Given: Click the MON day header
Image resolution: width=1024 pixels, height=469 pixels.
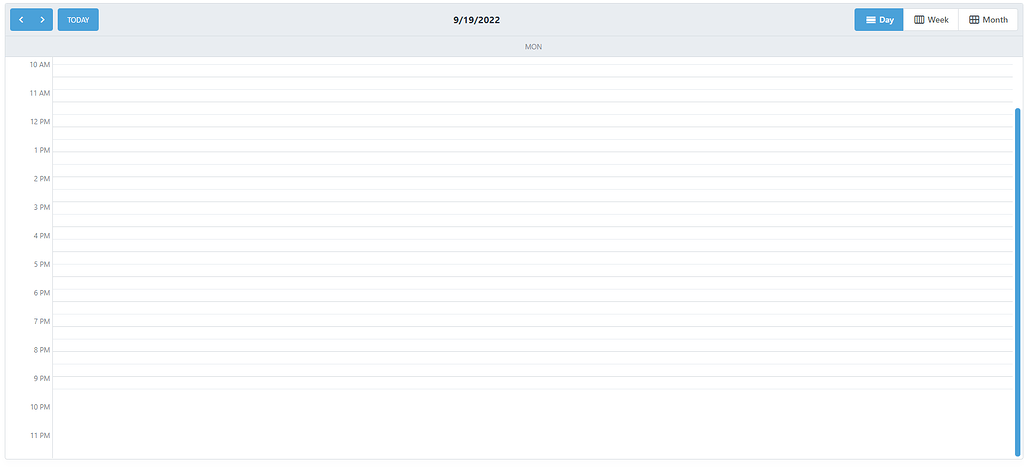Looking at the screenshot, I should (533, 47).
